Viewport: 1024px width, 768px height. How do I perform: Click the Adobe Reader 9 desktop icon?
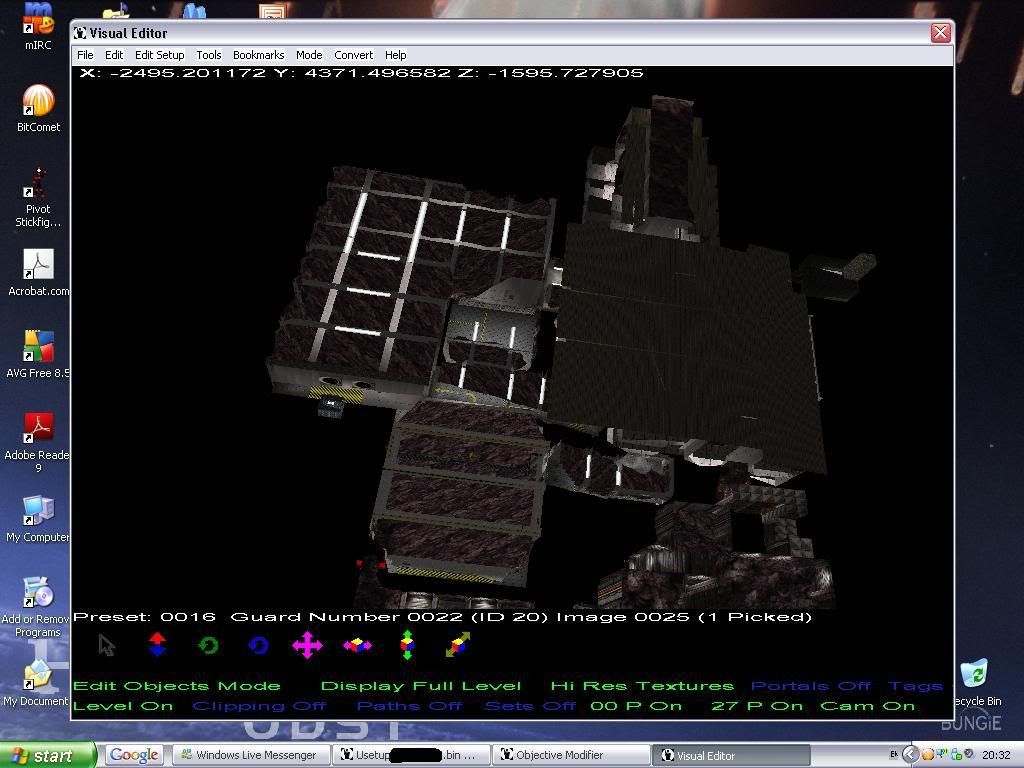(x=38, y=443)
